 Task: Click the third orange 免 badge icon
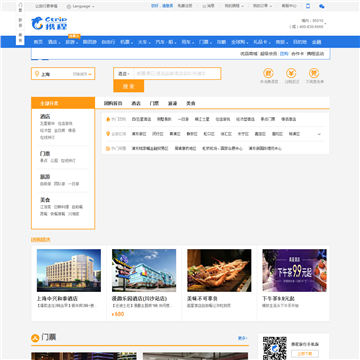tap(314, 73)
